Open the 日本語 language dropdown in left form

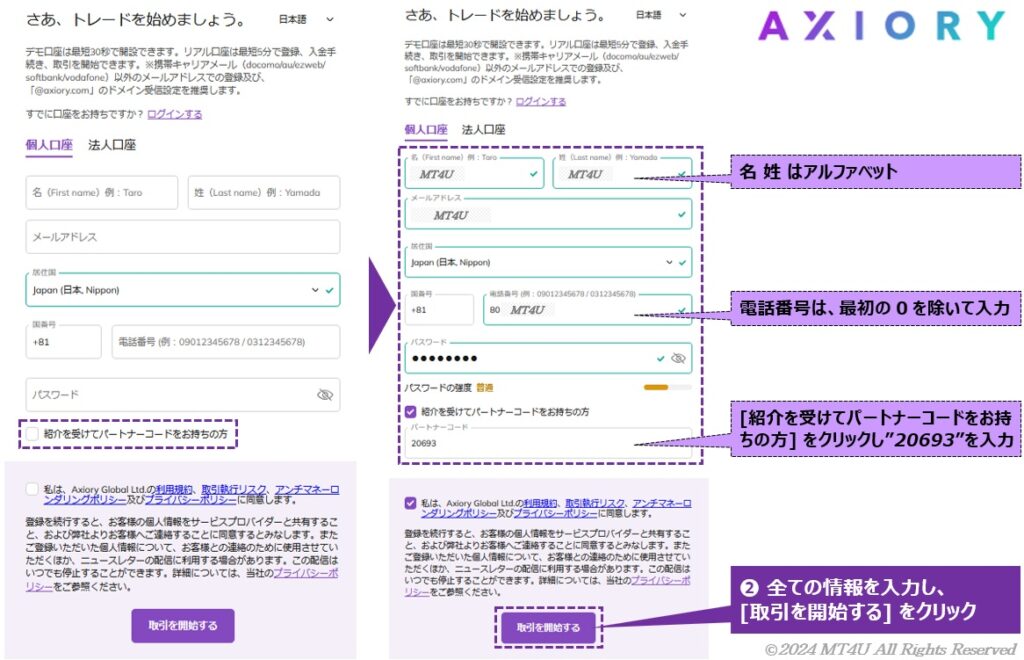(x=306, y=20)
